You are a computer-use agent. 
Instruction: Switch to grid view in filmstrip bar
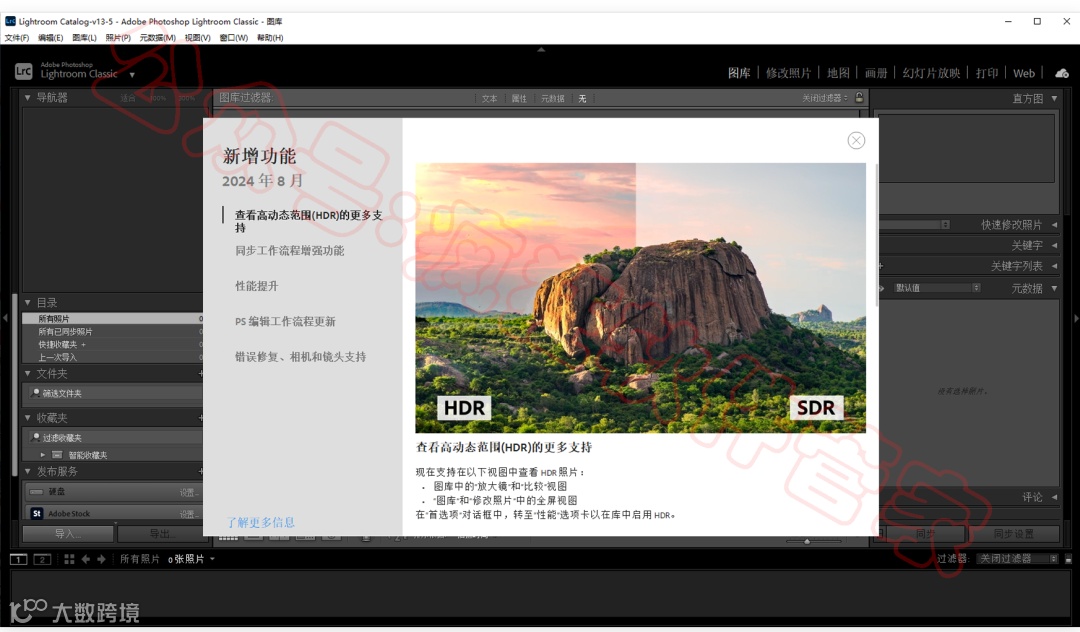(x=69, y=560)
